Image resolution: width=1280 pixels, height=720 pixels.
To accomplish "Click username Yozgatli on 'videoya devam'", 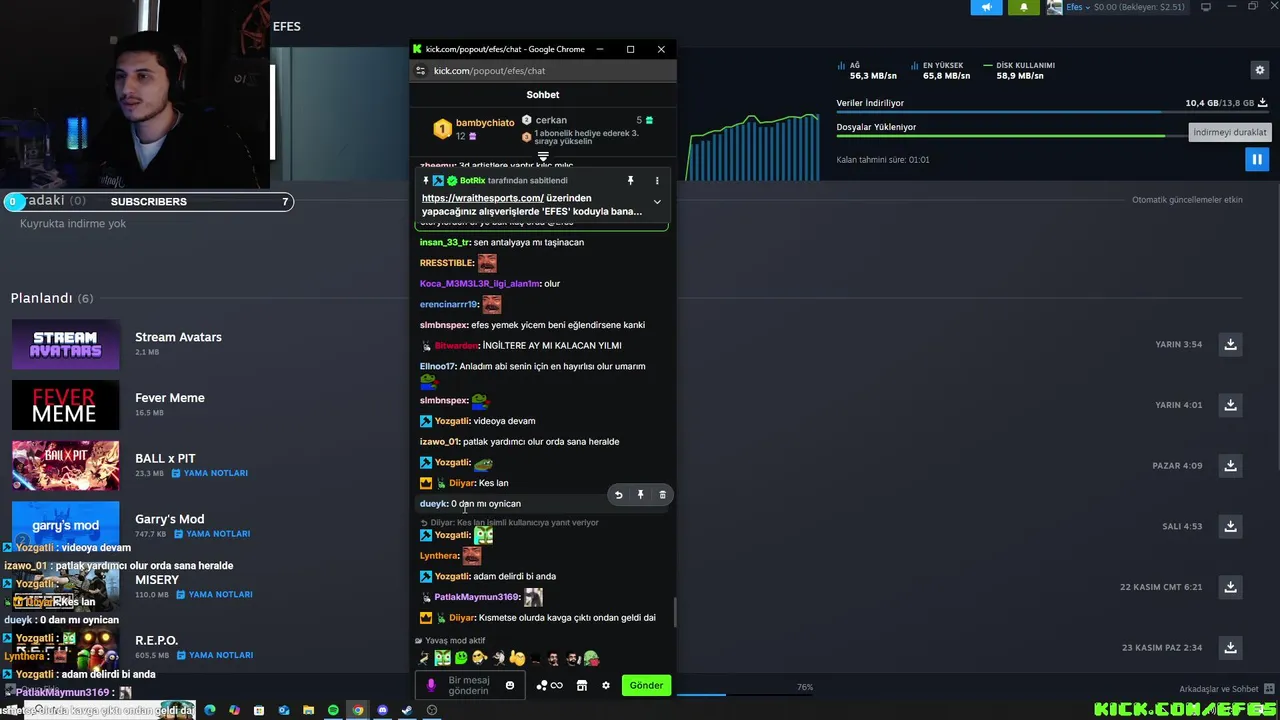I will [x=452, y=421].
